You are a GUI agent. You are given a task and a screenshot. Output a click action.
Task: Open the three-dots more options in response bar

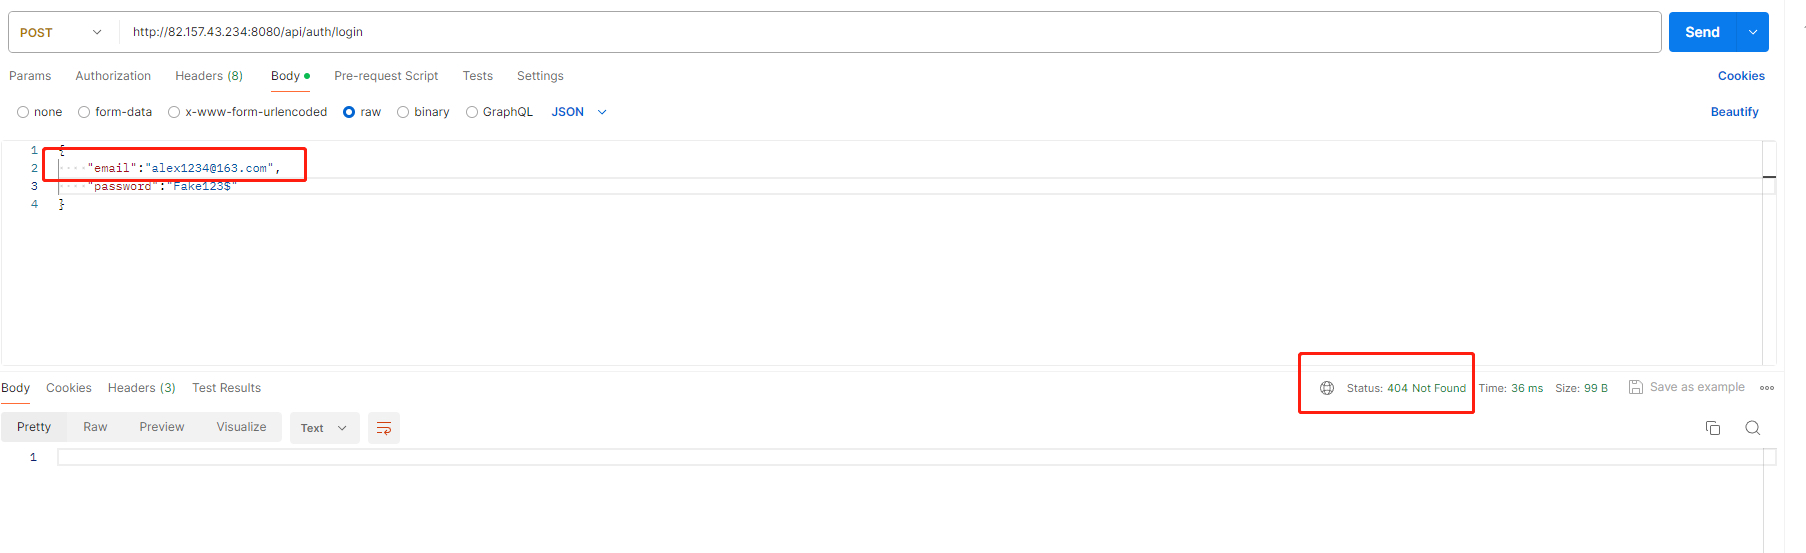[1767, 388]
